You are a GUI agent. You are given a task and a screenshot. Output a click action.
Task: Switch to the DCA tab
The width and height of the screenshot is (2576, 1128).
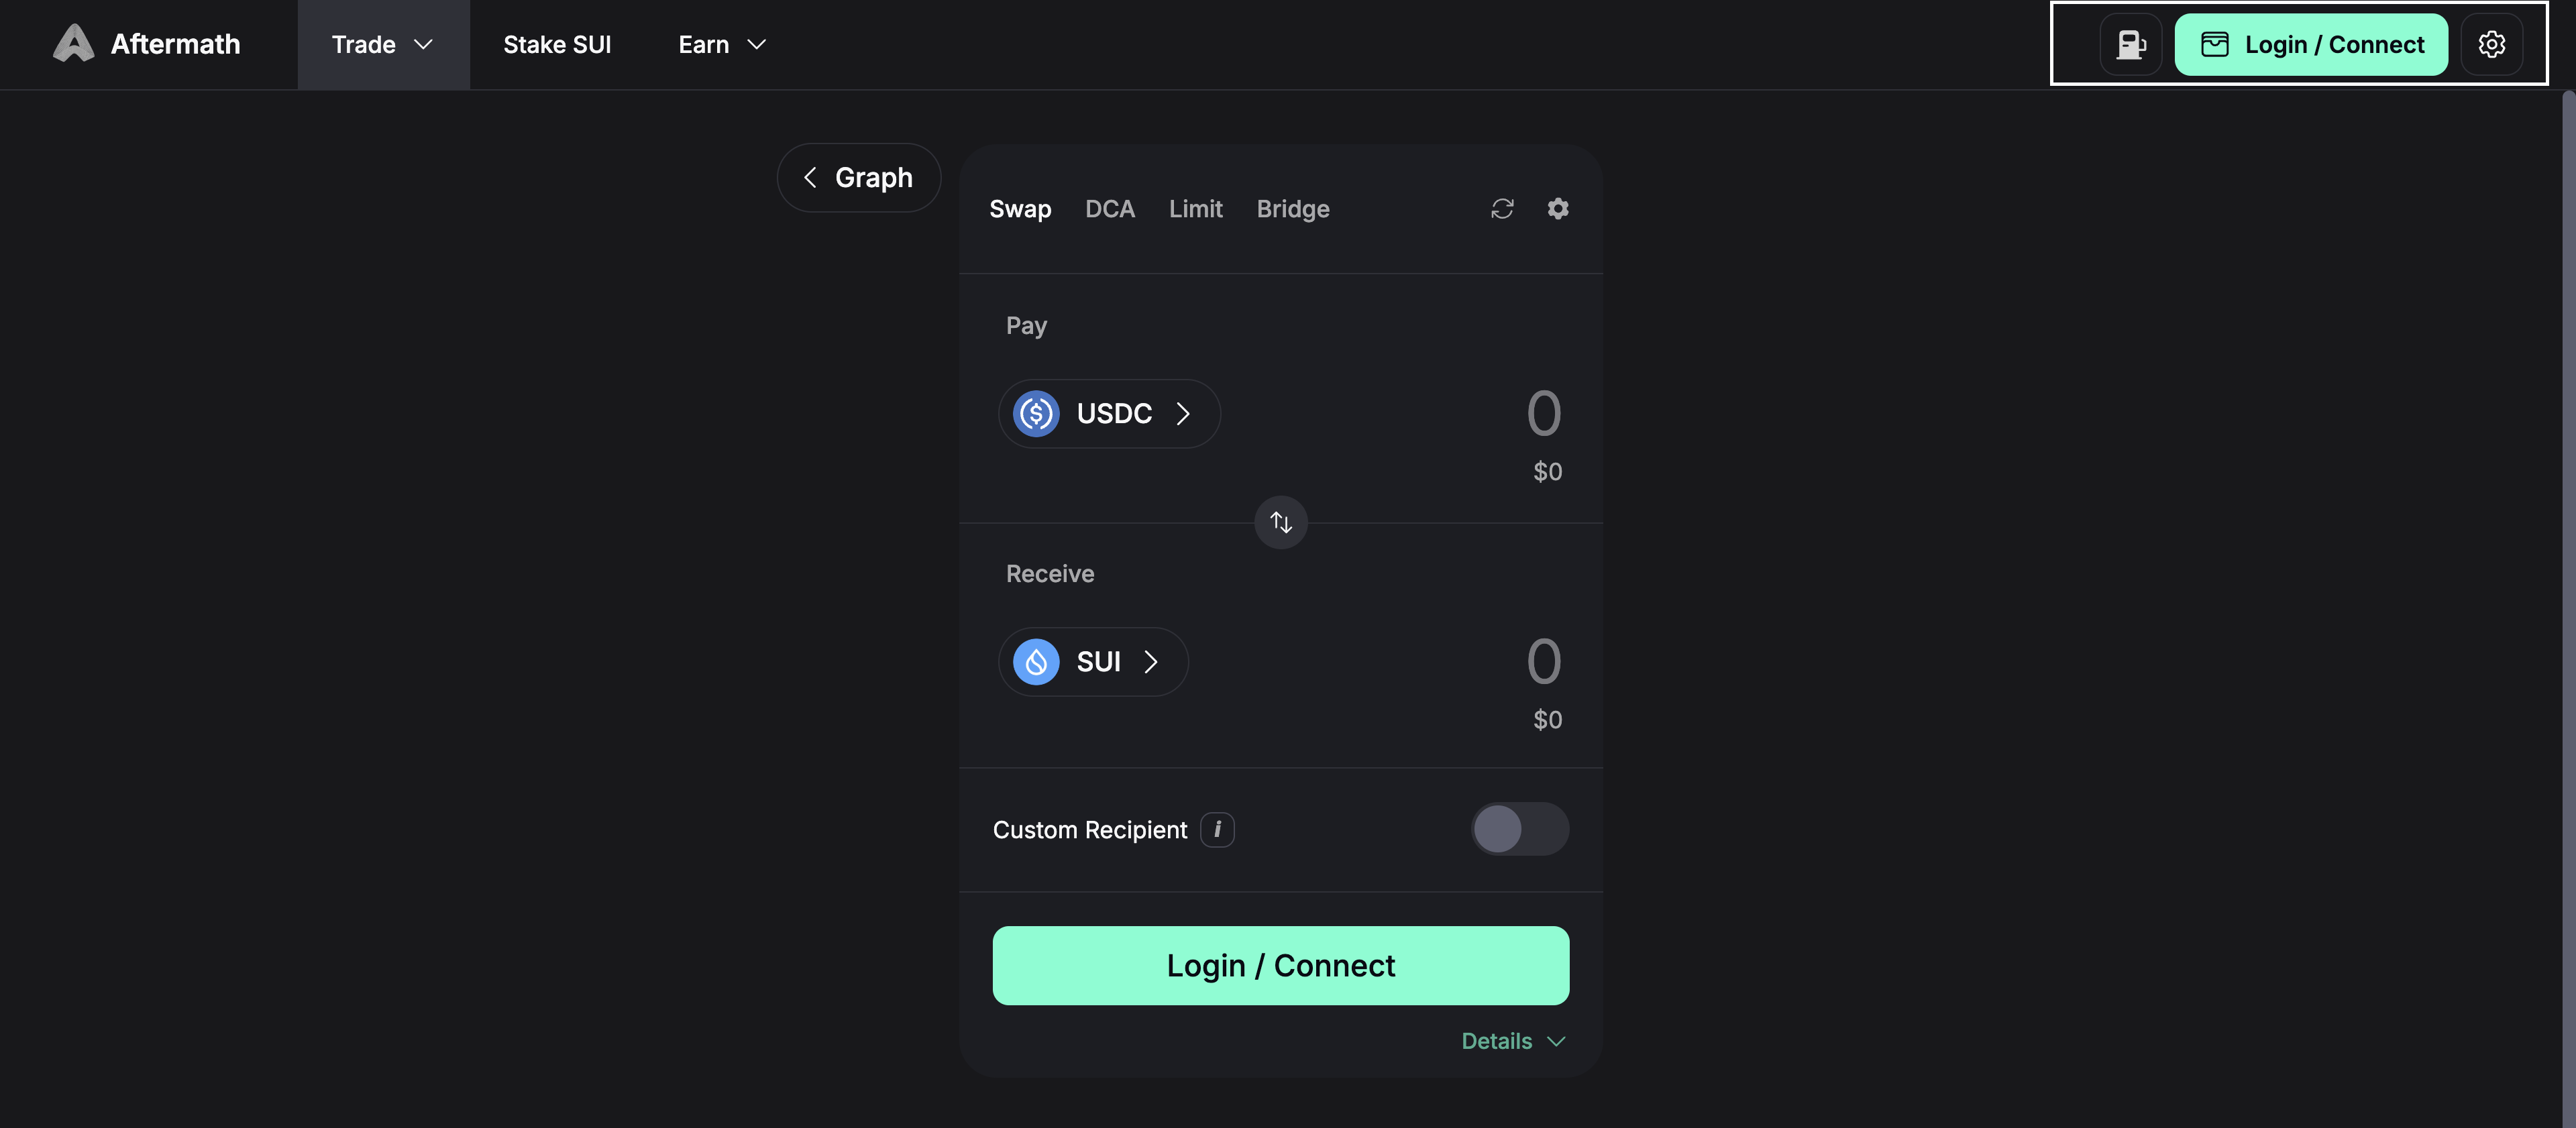1110,209
